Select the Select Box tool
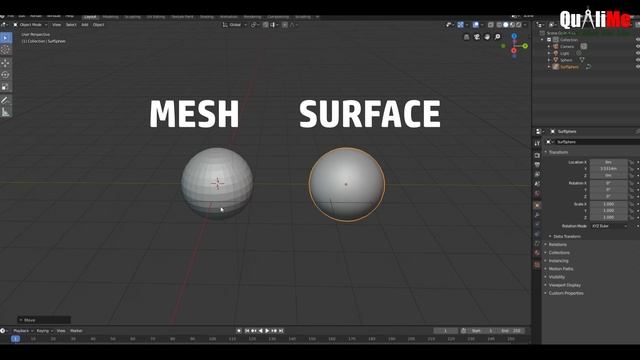This screenshot has height=360, width=640. point(5,38)
